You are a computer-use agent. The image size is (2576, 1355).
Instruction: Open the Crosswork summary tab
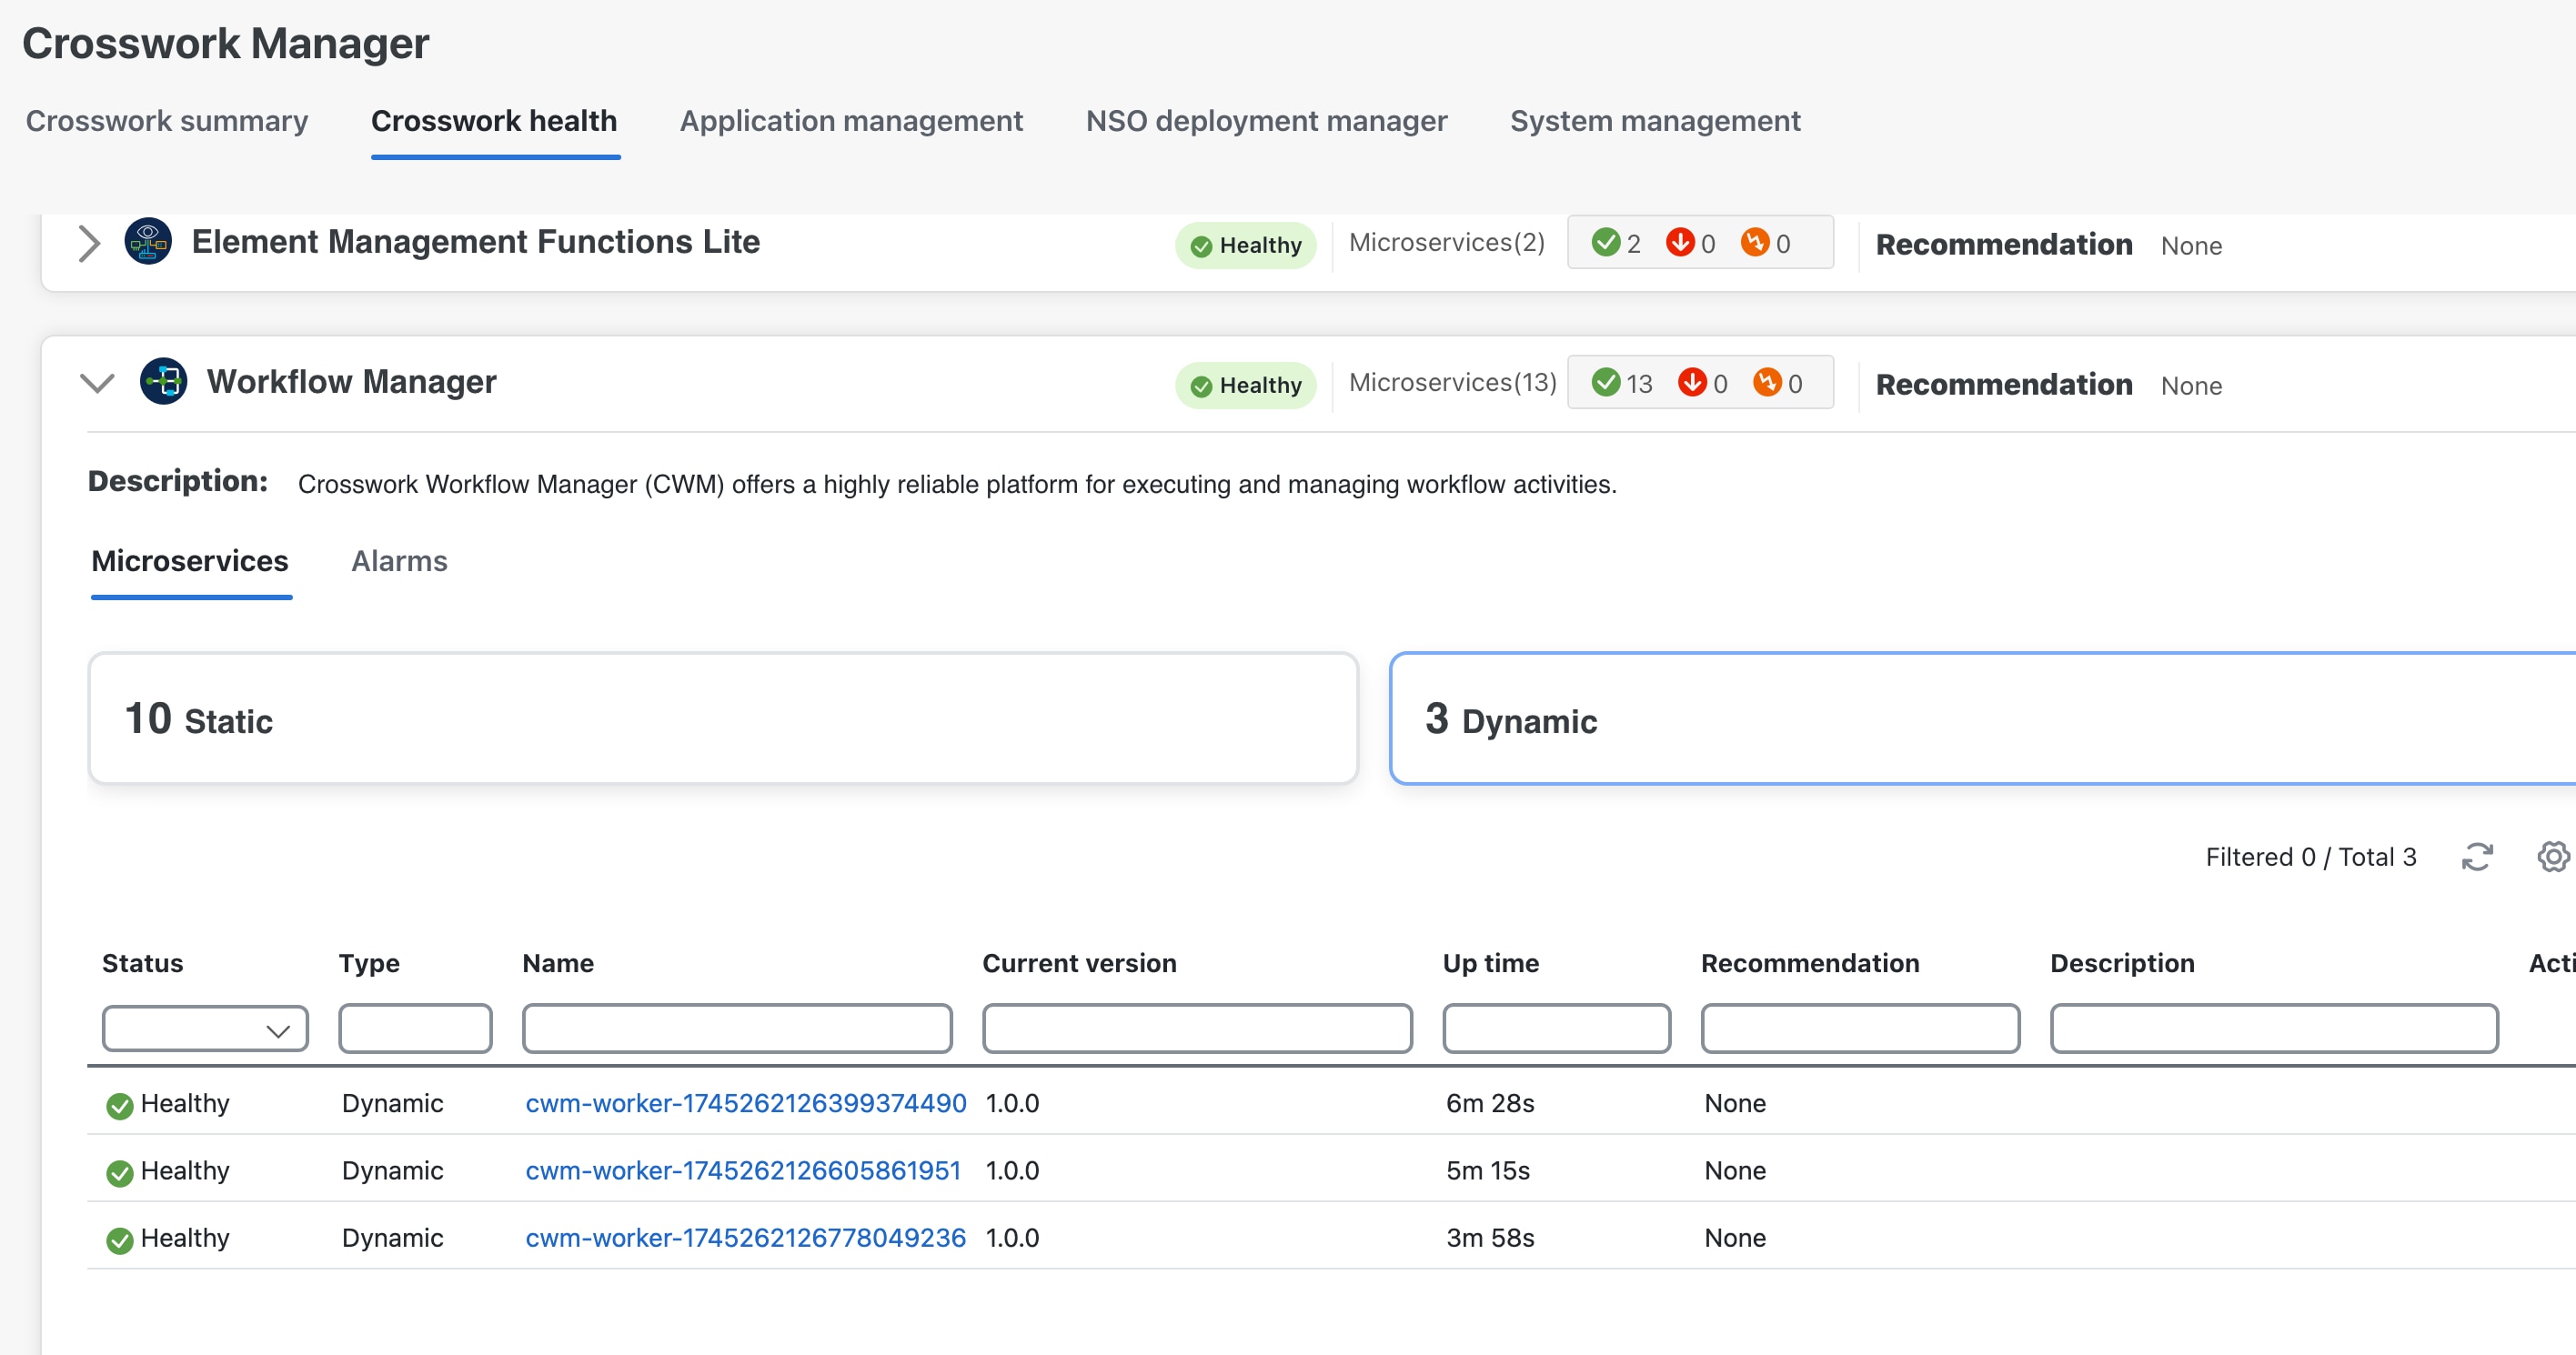pos(167,121)
